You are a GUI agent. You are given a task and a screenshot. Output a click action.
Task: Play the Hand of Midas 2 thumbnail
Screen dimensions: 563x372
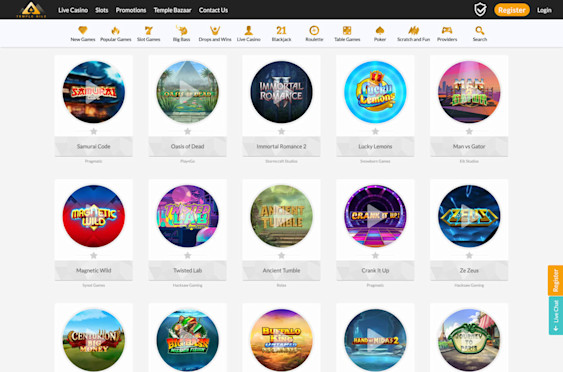(x=375, y=340)
